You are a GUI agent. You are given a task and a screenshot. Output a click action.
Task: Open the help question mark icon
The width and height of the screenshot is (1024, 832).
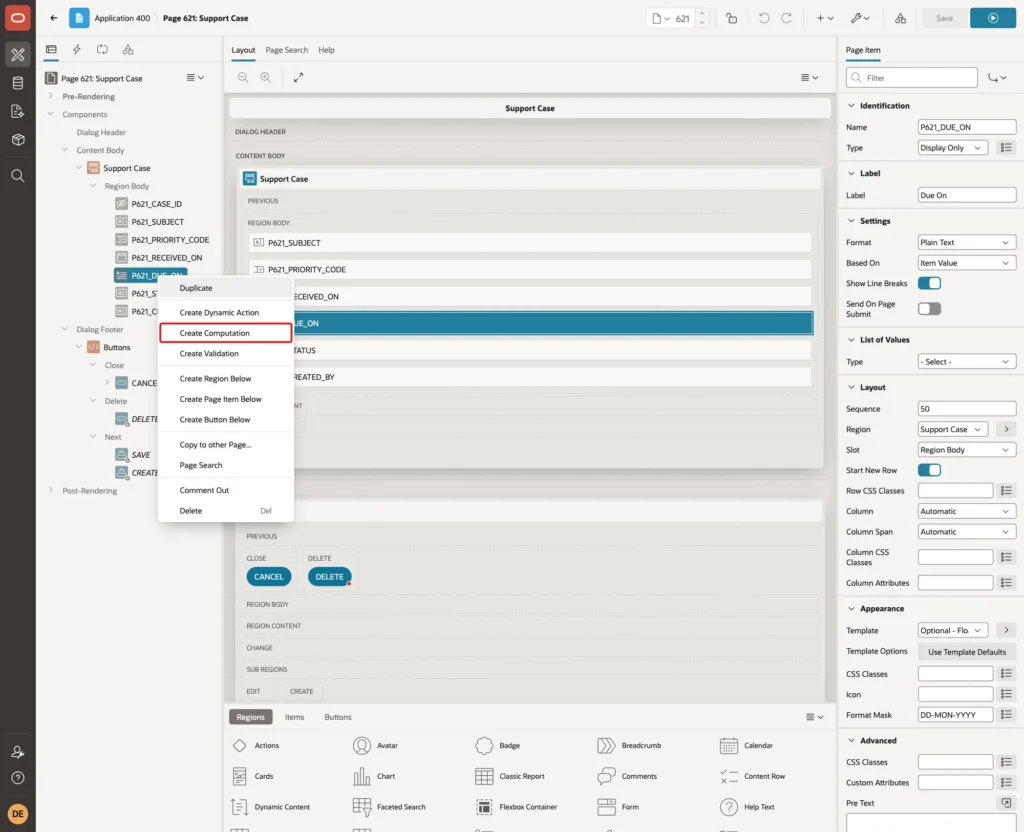[x=18, y=778]
